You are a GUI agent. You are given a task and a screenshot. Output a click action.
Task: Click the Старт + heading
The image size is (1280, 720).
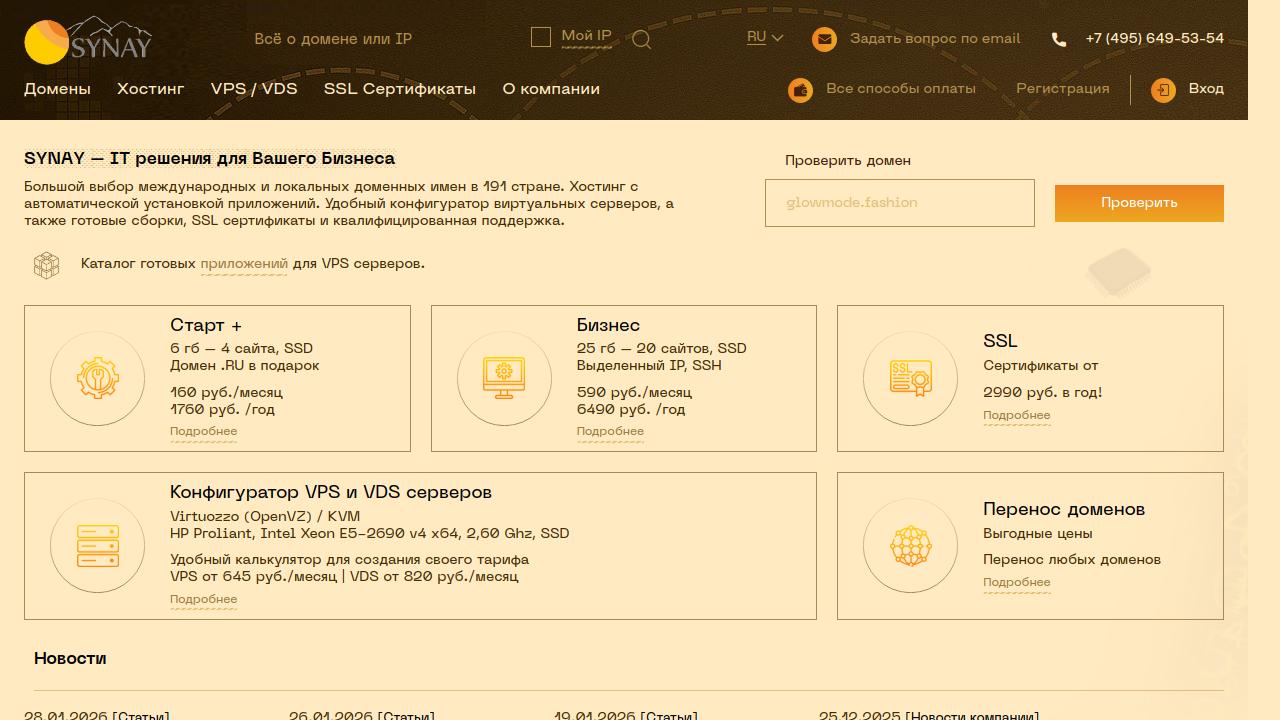206,326
